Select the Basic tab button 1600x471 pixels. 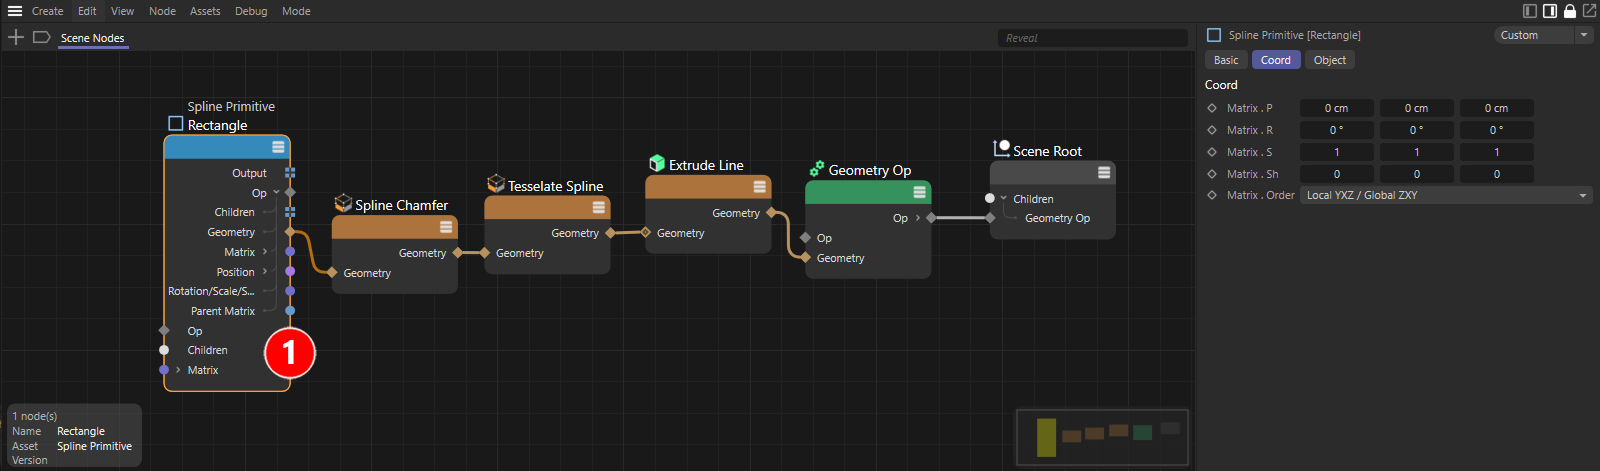point(1226,60)
